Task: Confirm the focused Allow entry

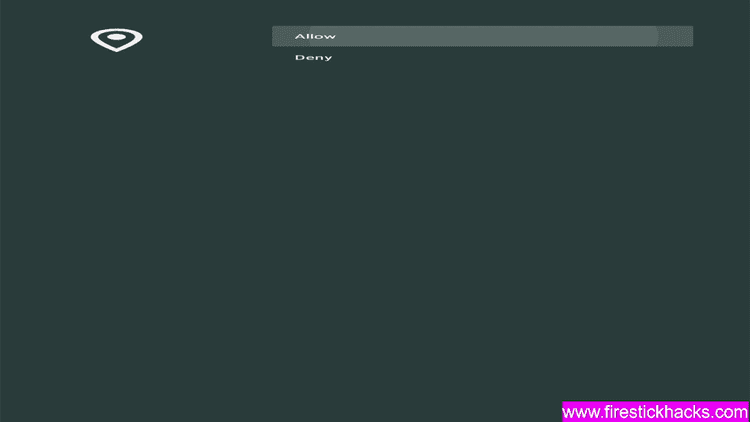Action: (x=482, y=36)
